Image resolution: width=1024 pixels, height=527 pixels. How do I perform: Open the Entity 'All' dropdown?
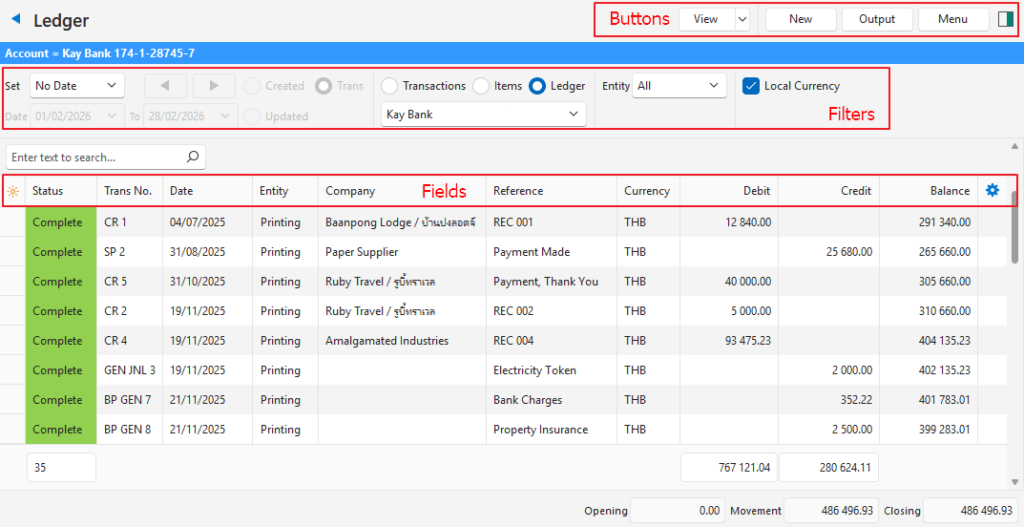pos(679,86)
